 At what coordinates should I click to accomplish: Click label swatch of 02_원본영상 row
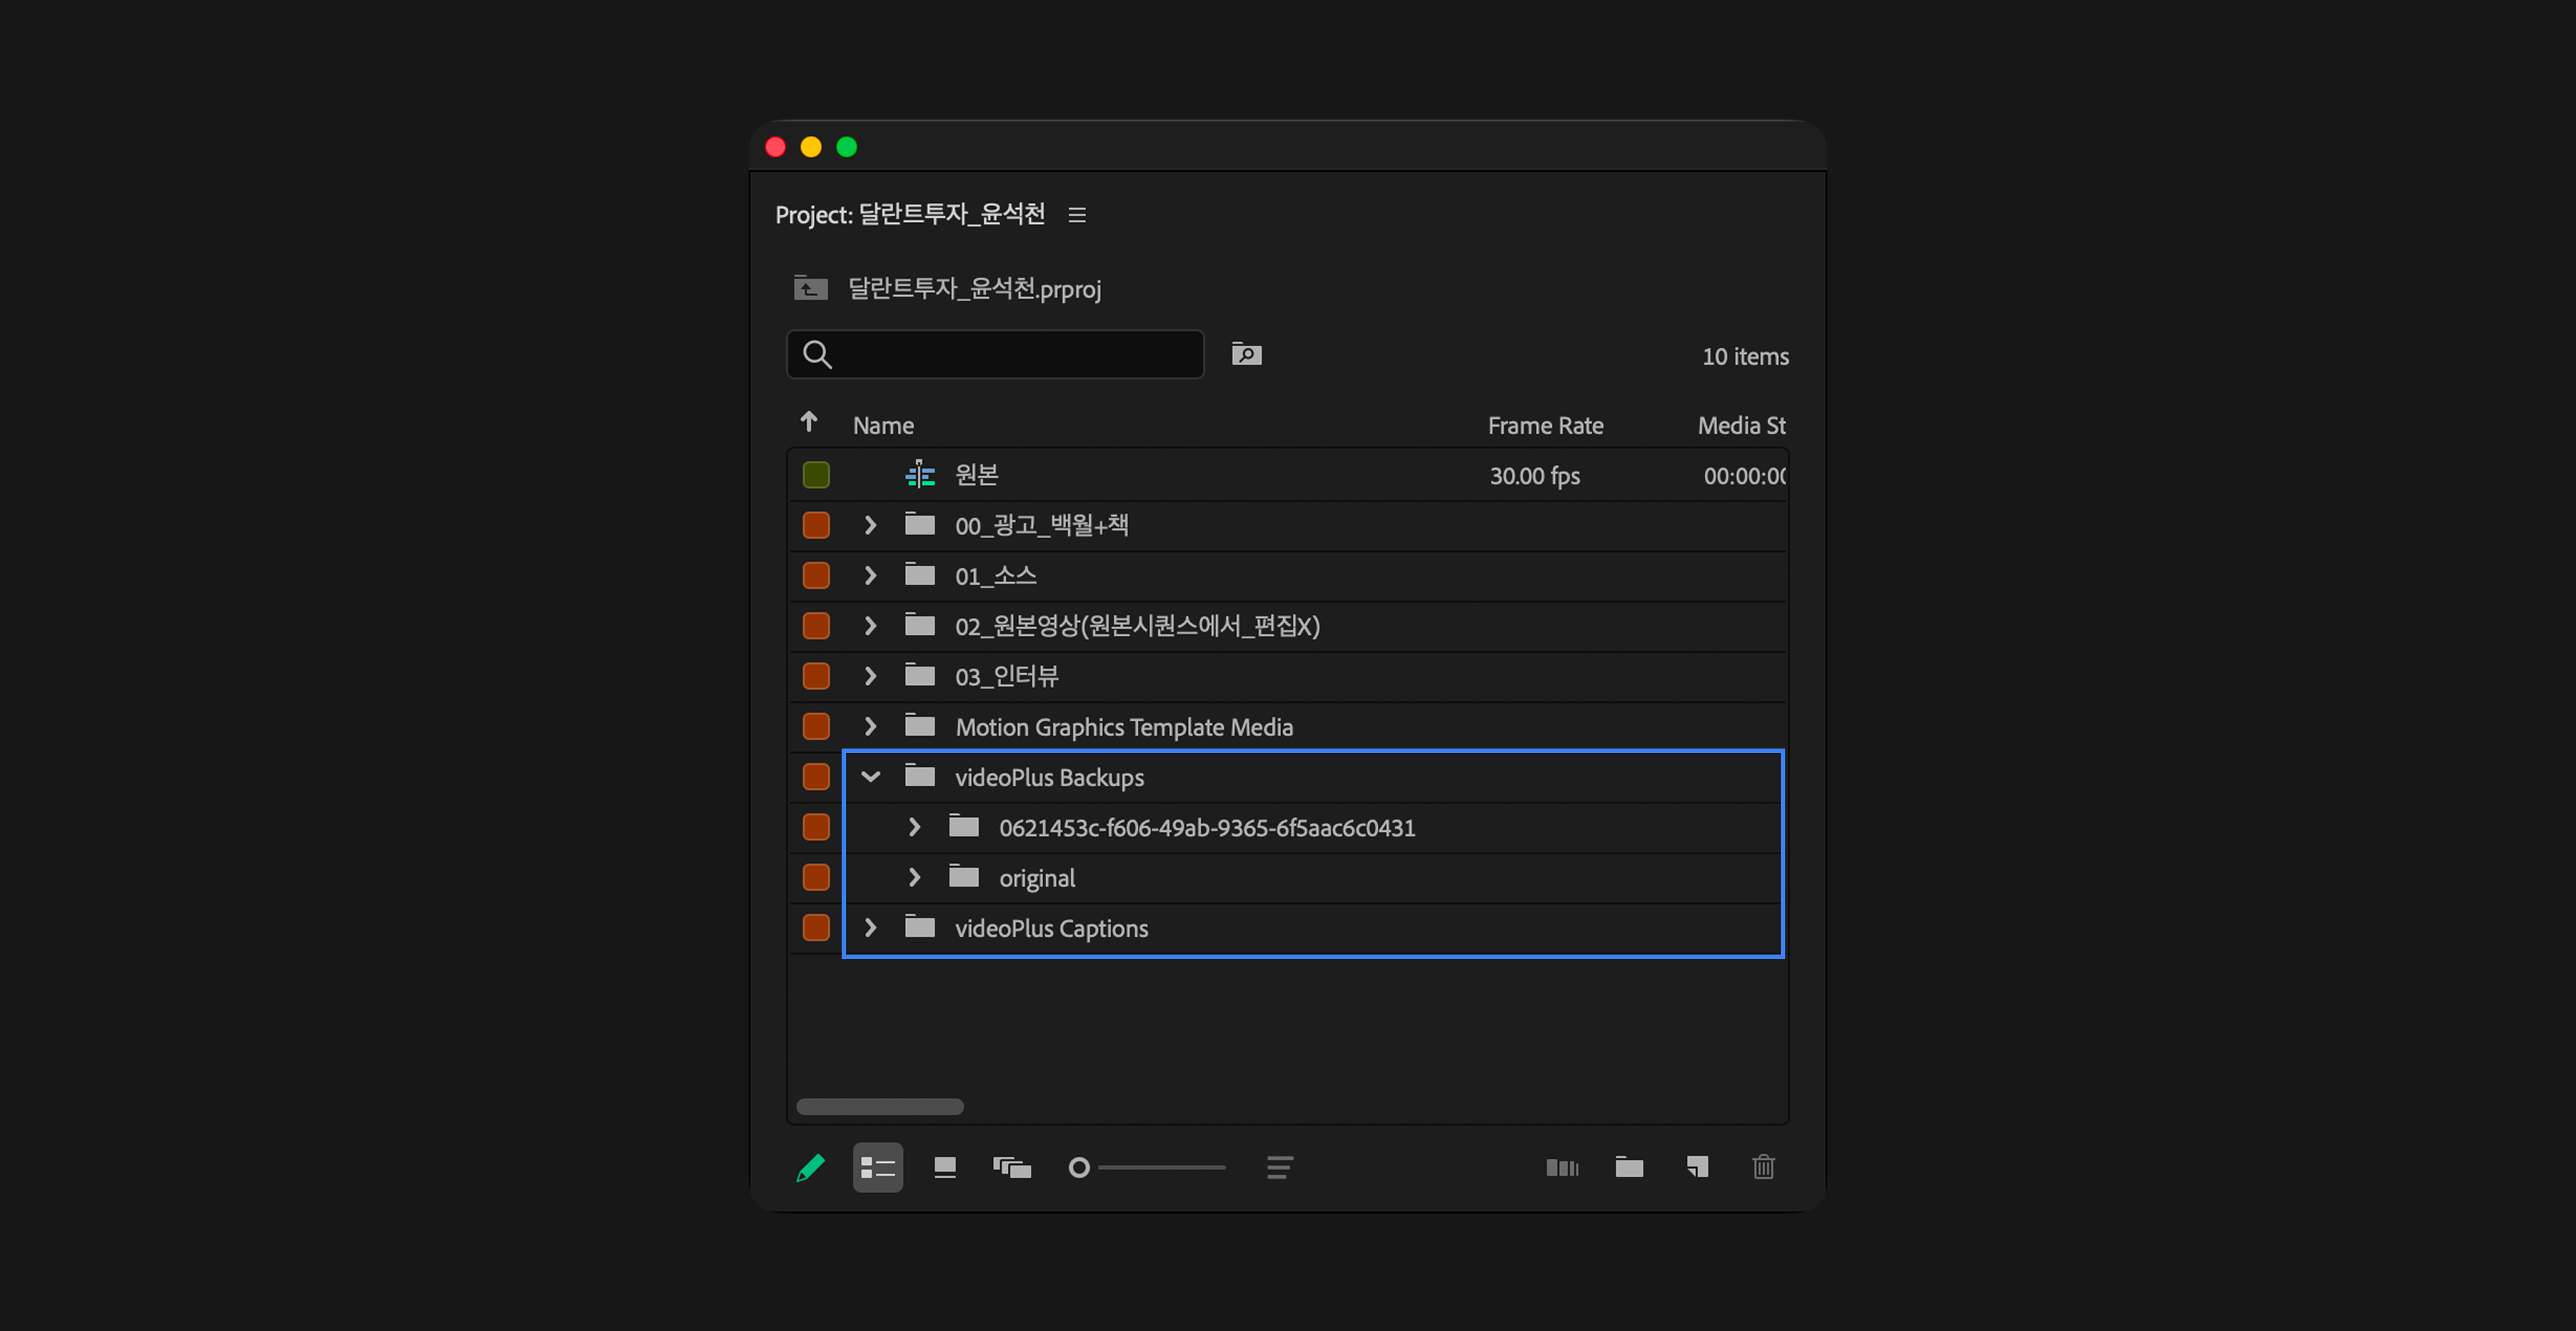coord(816,626)
